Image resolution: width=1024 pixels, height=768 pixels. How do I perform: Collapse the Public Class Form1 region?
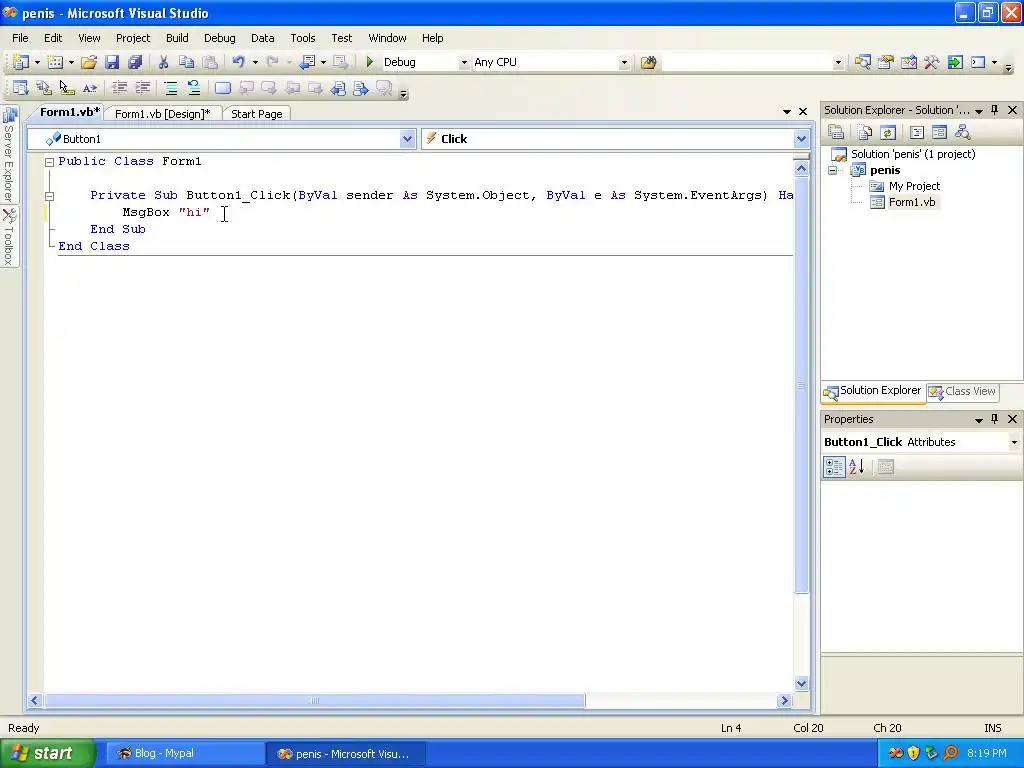[49, 162]
